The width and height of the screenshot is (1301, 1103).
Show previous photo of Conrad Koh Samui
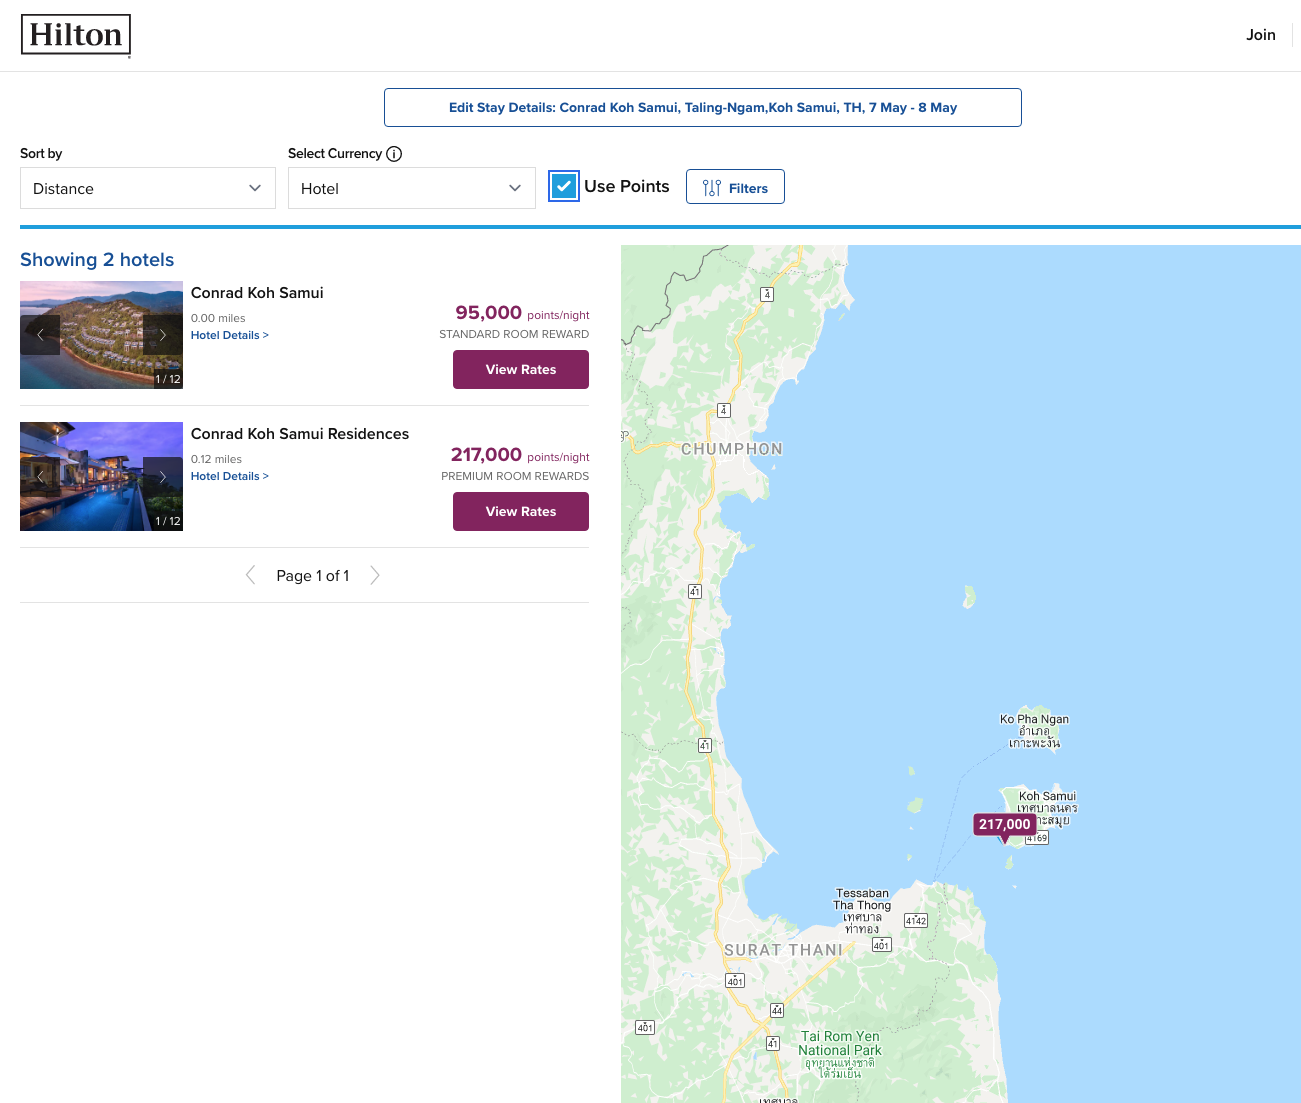[x=40, y=335]
